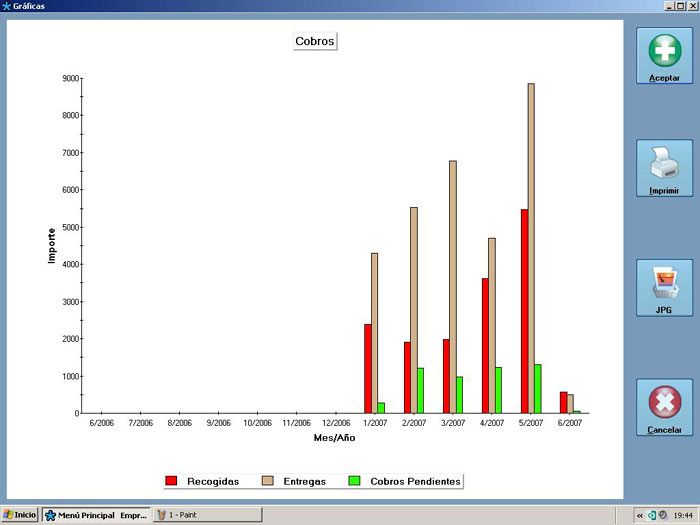Click the green system tray icon
Viewport: 700px width, 525px height.
(652, 515)
